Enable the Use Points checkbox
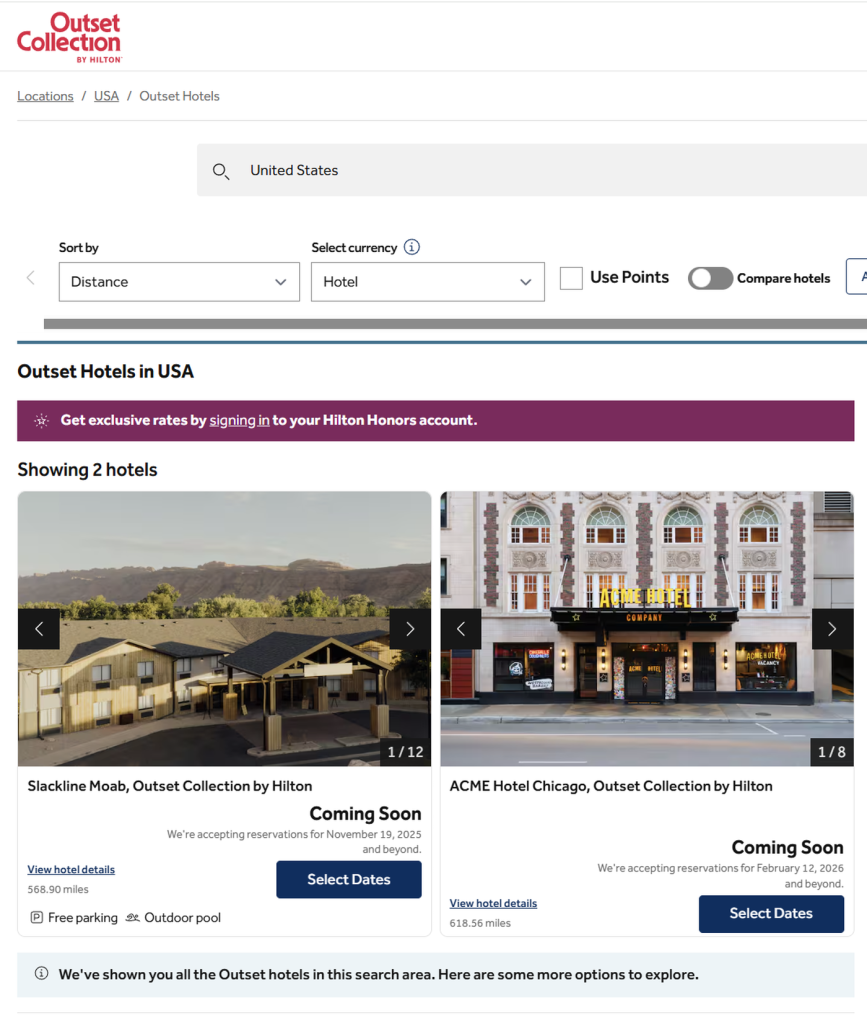This screenshot has height=1024, width=867. 571,278
